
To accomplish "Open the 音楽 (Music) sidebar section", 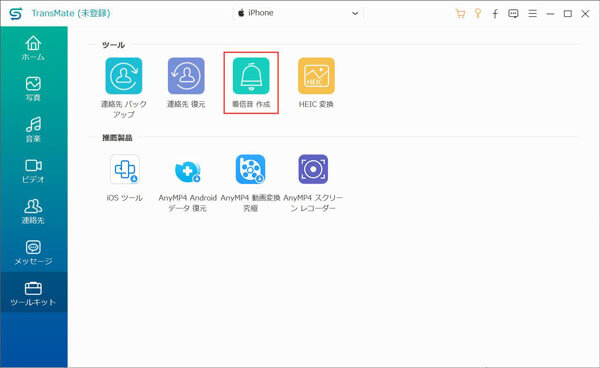I will coord(33,130).
